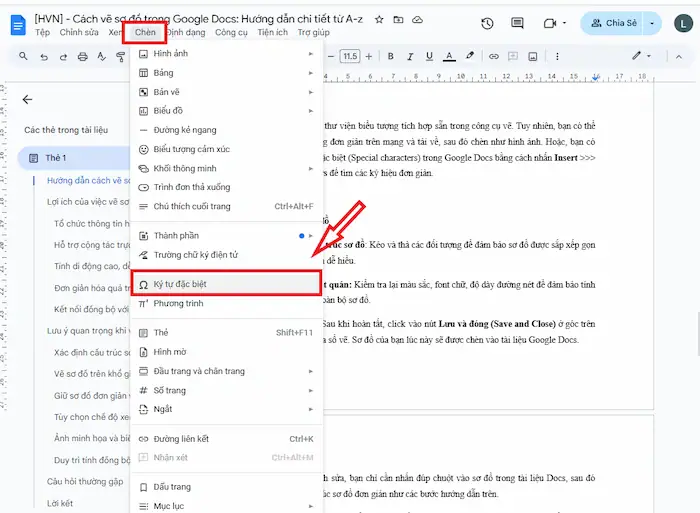Expand Mục lục submenu
Screen dimensions: 700x513
[x=226, y=506]
